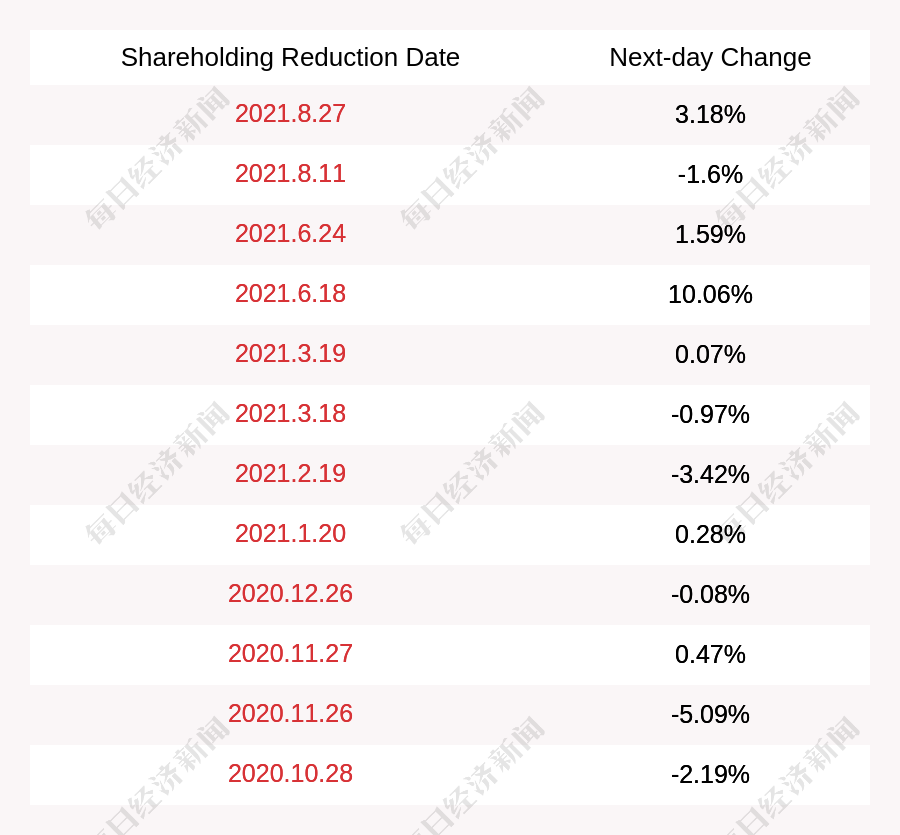Click the 0.07% change value
Image resolution: width=900 pixels, height=835 pixels.
(x=710, y=355)
